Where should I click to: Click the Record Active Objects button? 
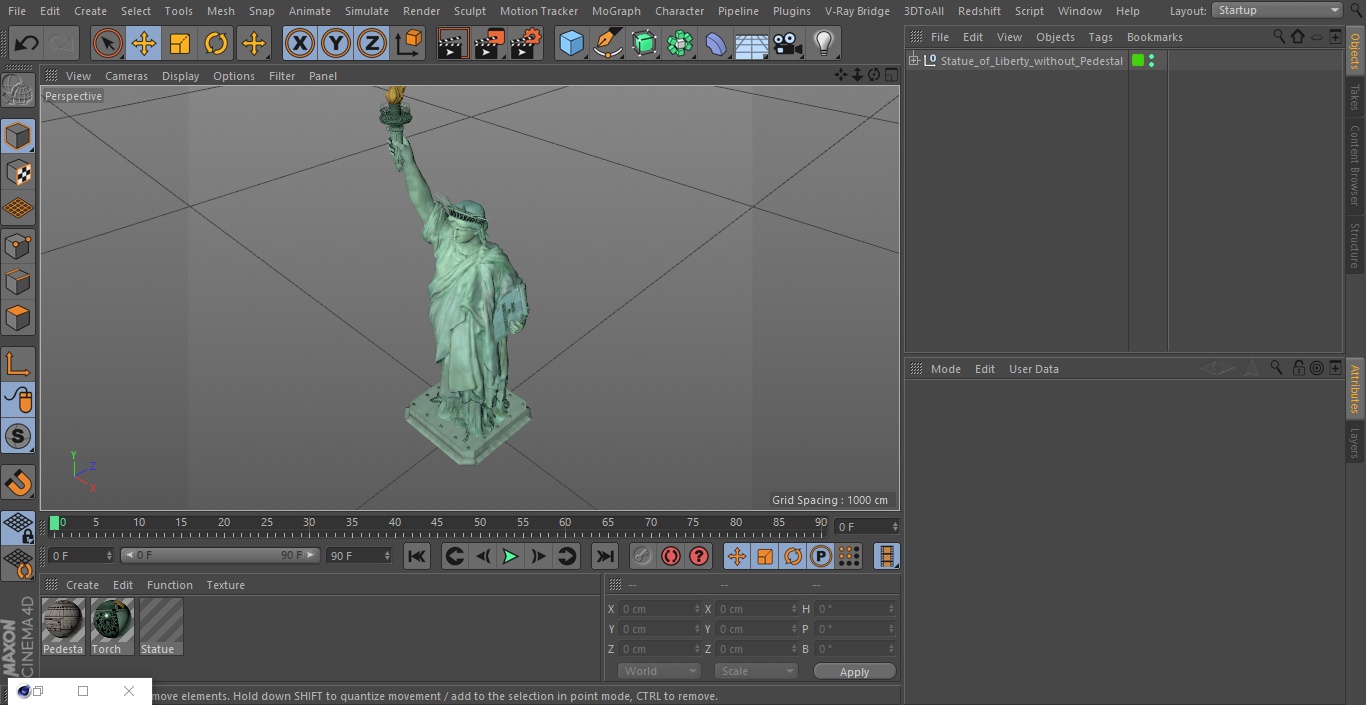[x=643, y=556]
